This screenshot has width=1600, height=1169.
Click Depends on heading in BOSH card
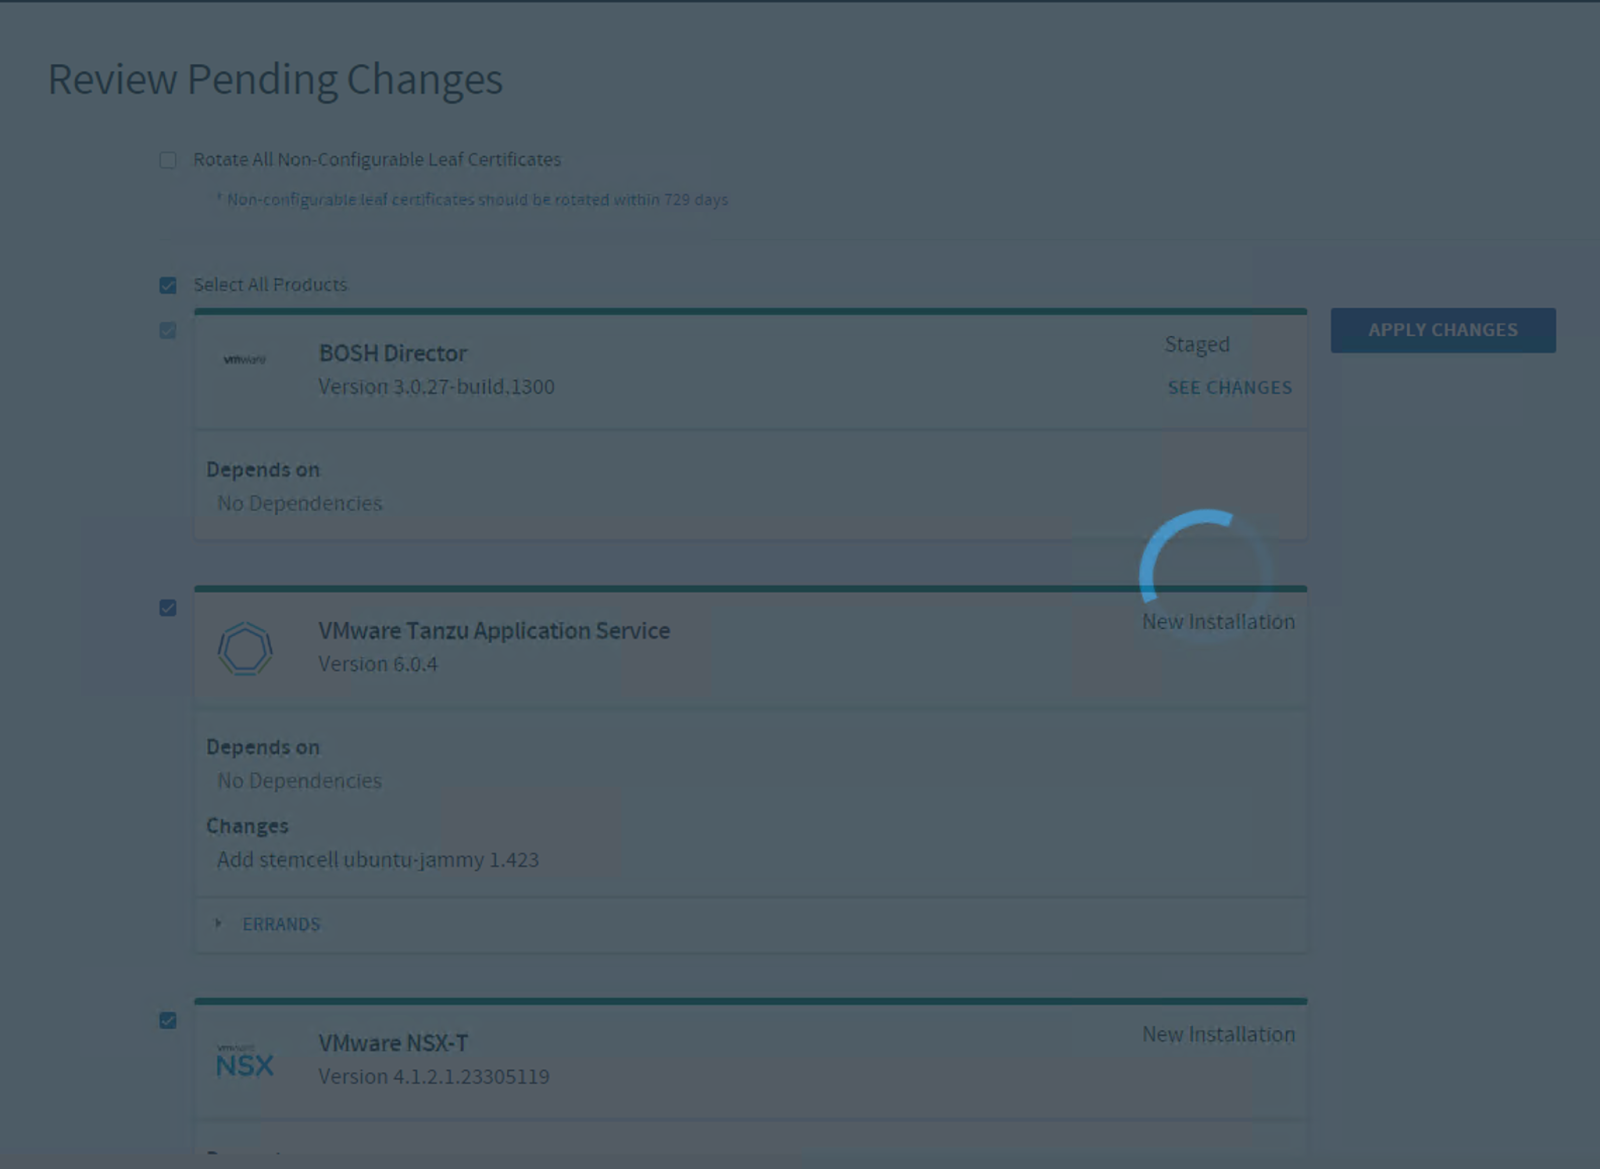[x=263, y=470]
